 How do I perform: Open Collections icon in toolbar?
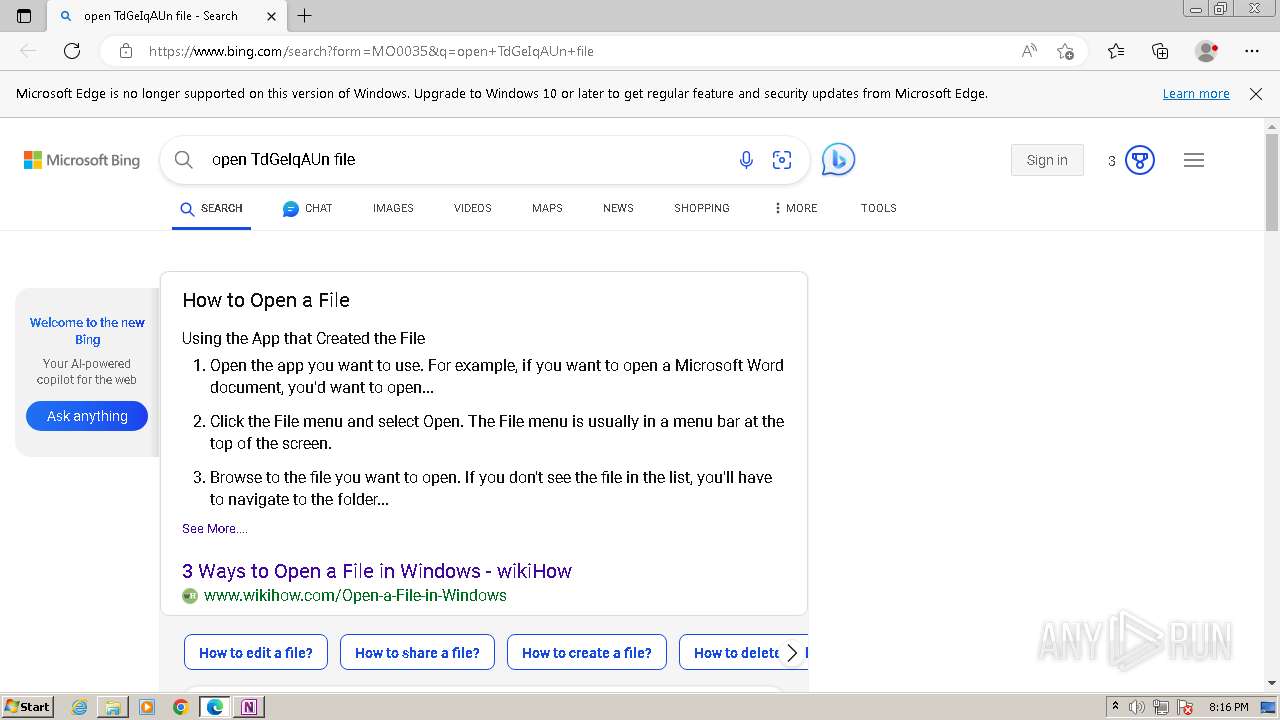click(1160, 51)
